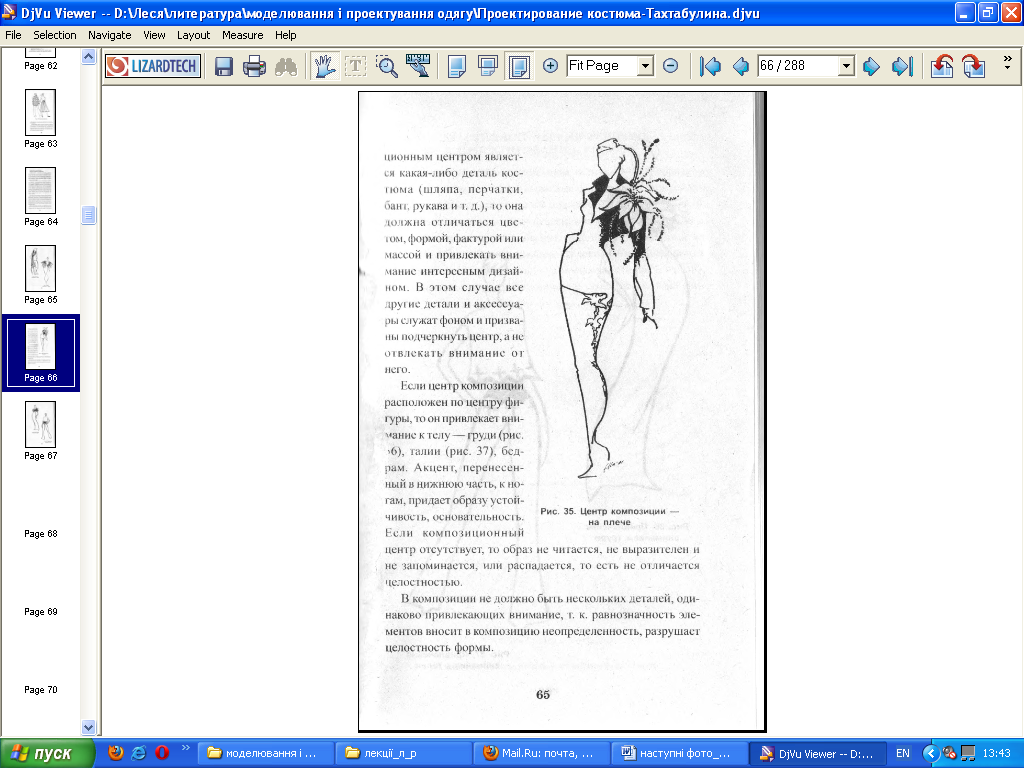Click the Page 69 label
This screenshot has width=1024, height=768.
pyautogui.click(x=40, y=612)
